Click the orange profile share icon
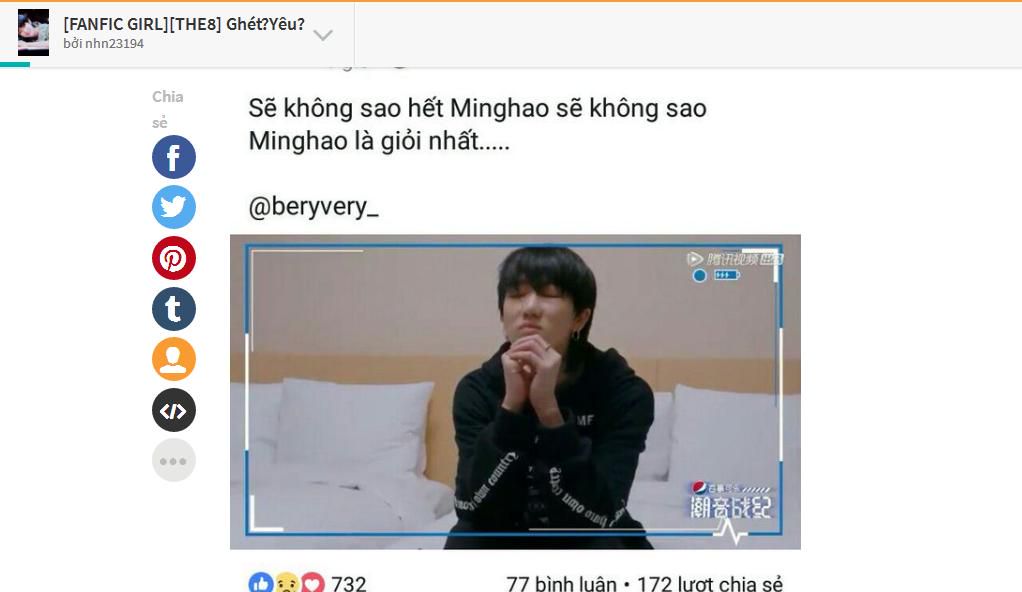1022x592 pixels. point(173,359)
